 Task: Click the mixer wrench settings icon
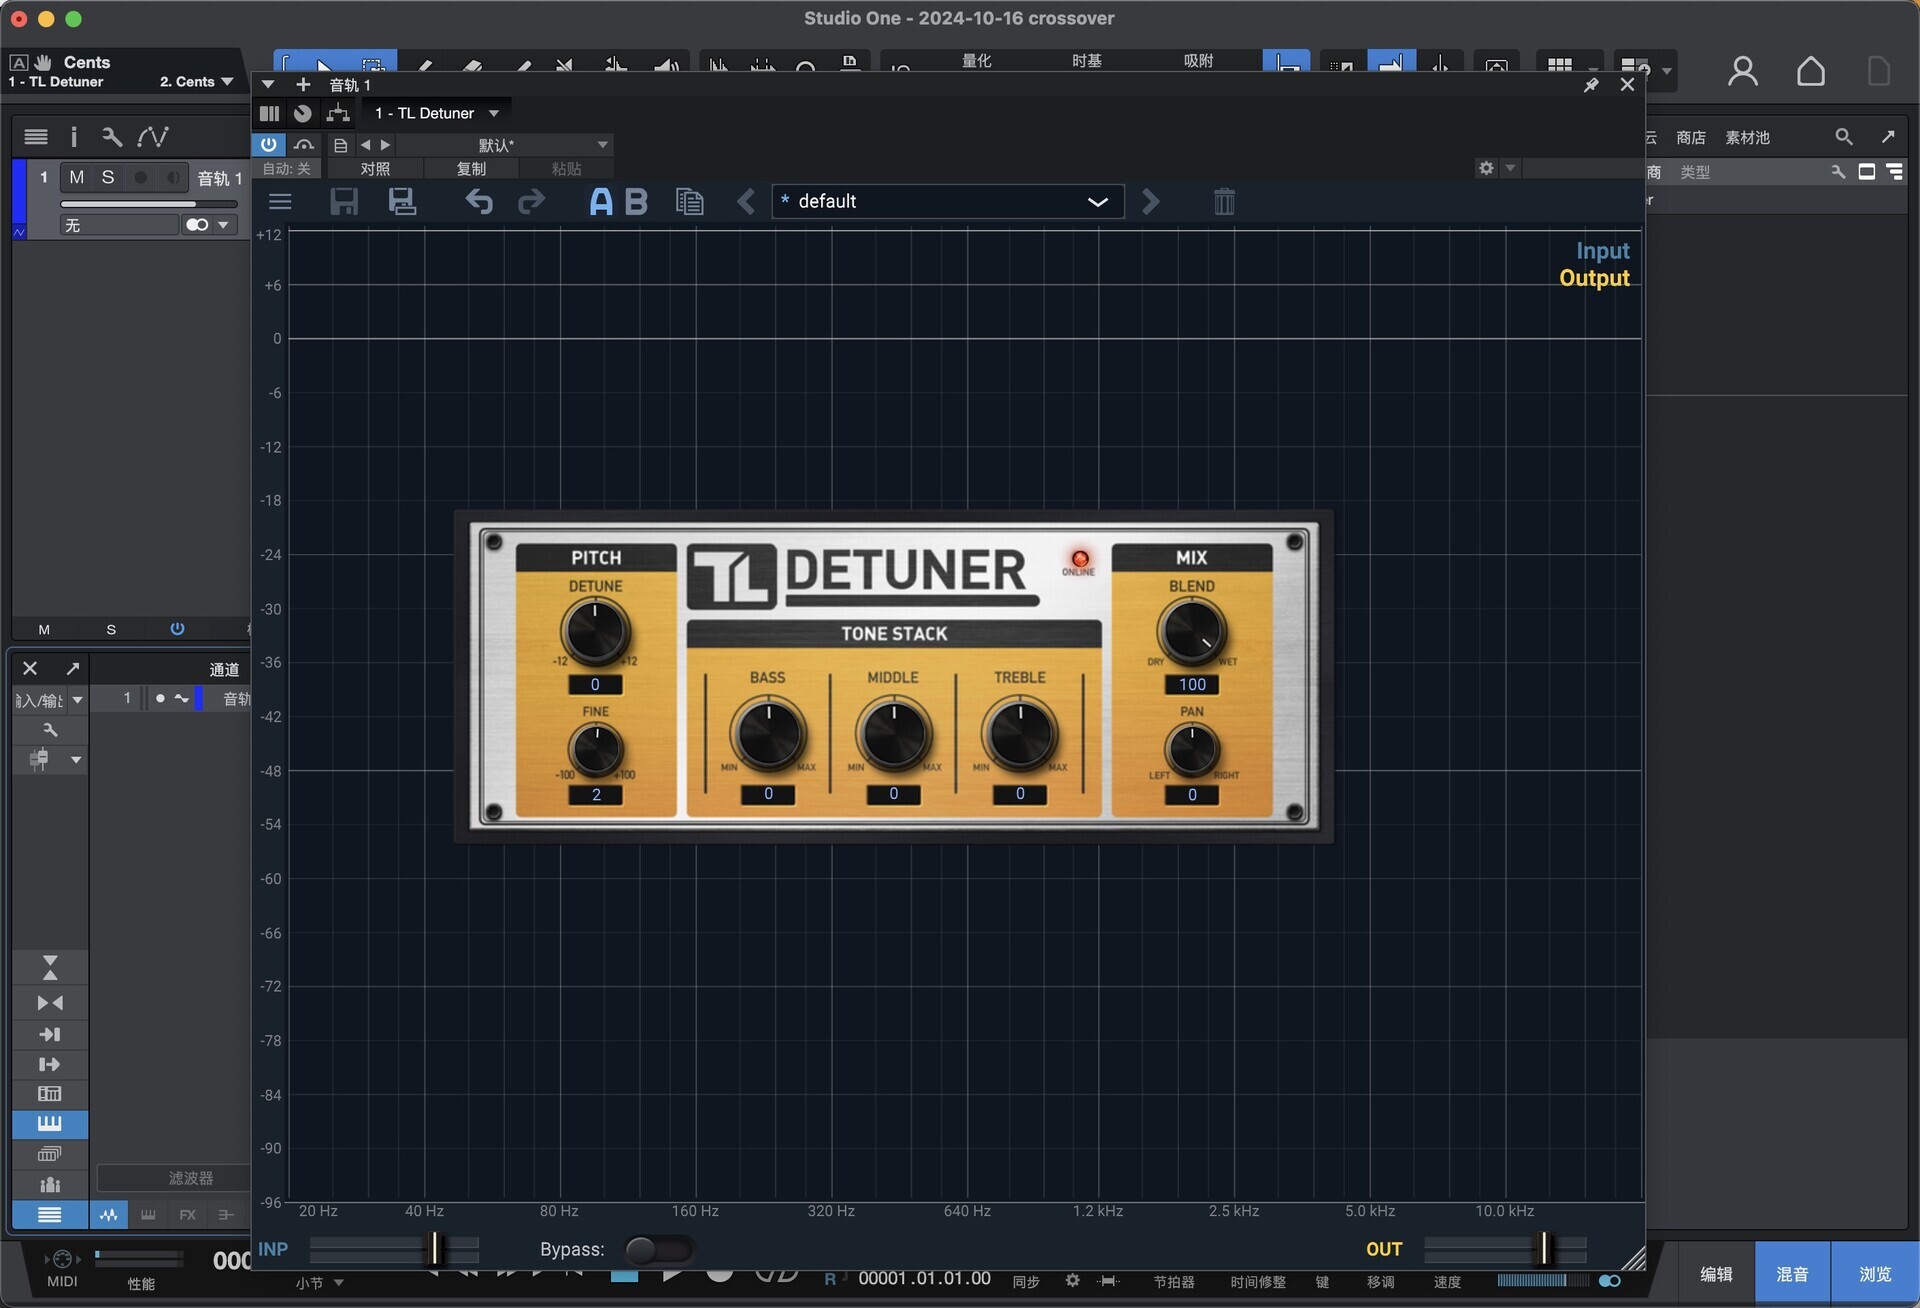point(50,730)
